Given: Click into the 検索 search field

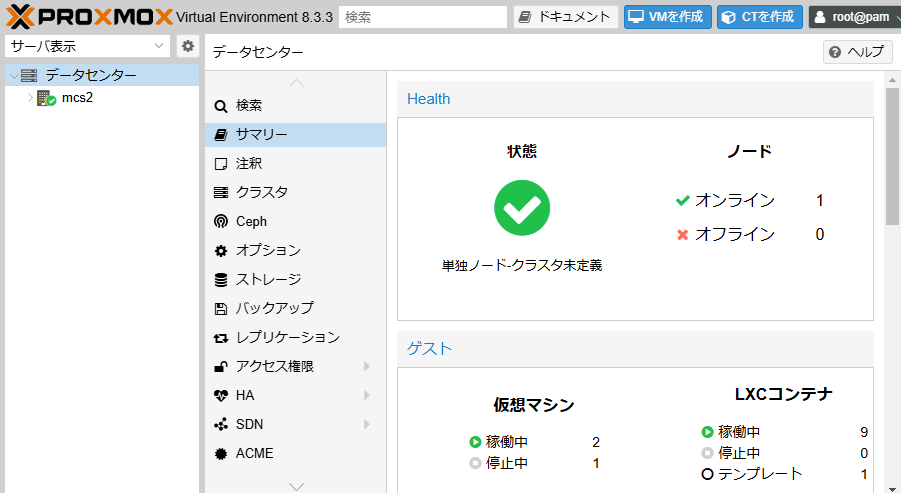Looking at the screenshot, I should point(423,17).
